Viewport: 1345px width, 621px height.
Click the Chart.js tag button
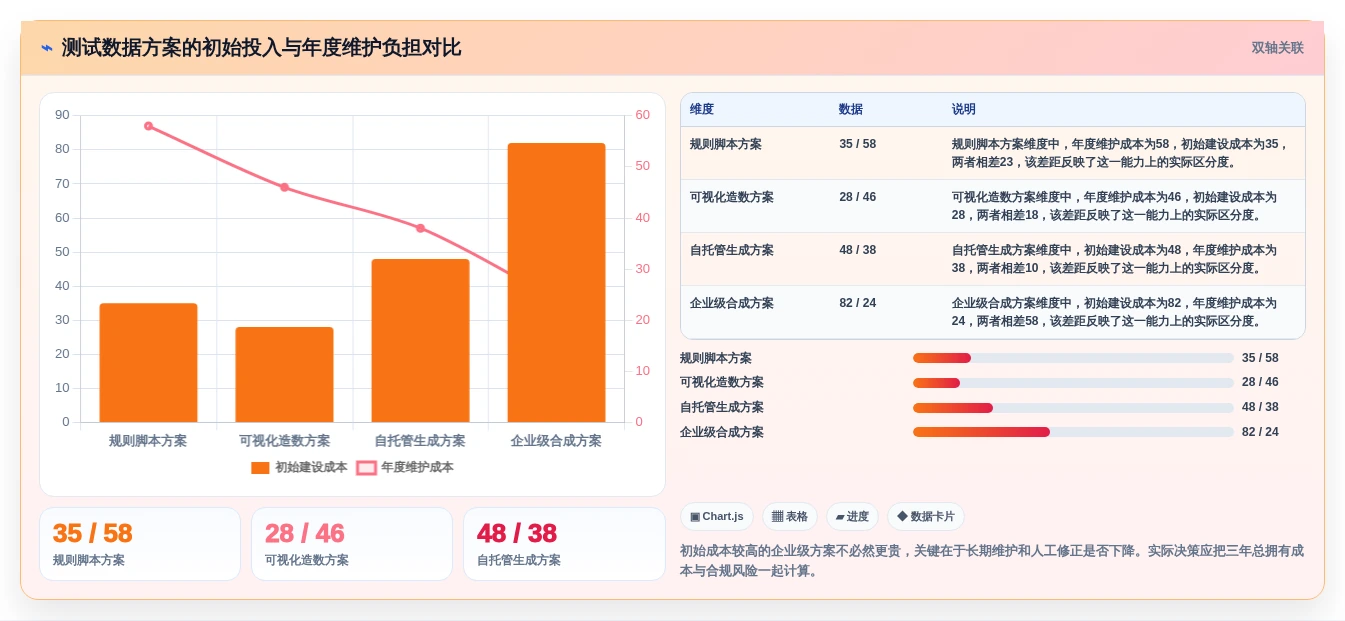click(716, 517)
